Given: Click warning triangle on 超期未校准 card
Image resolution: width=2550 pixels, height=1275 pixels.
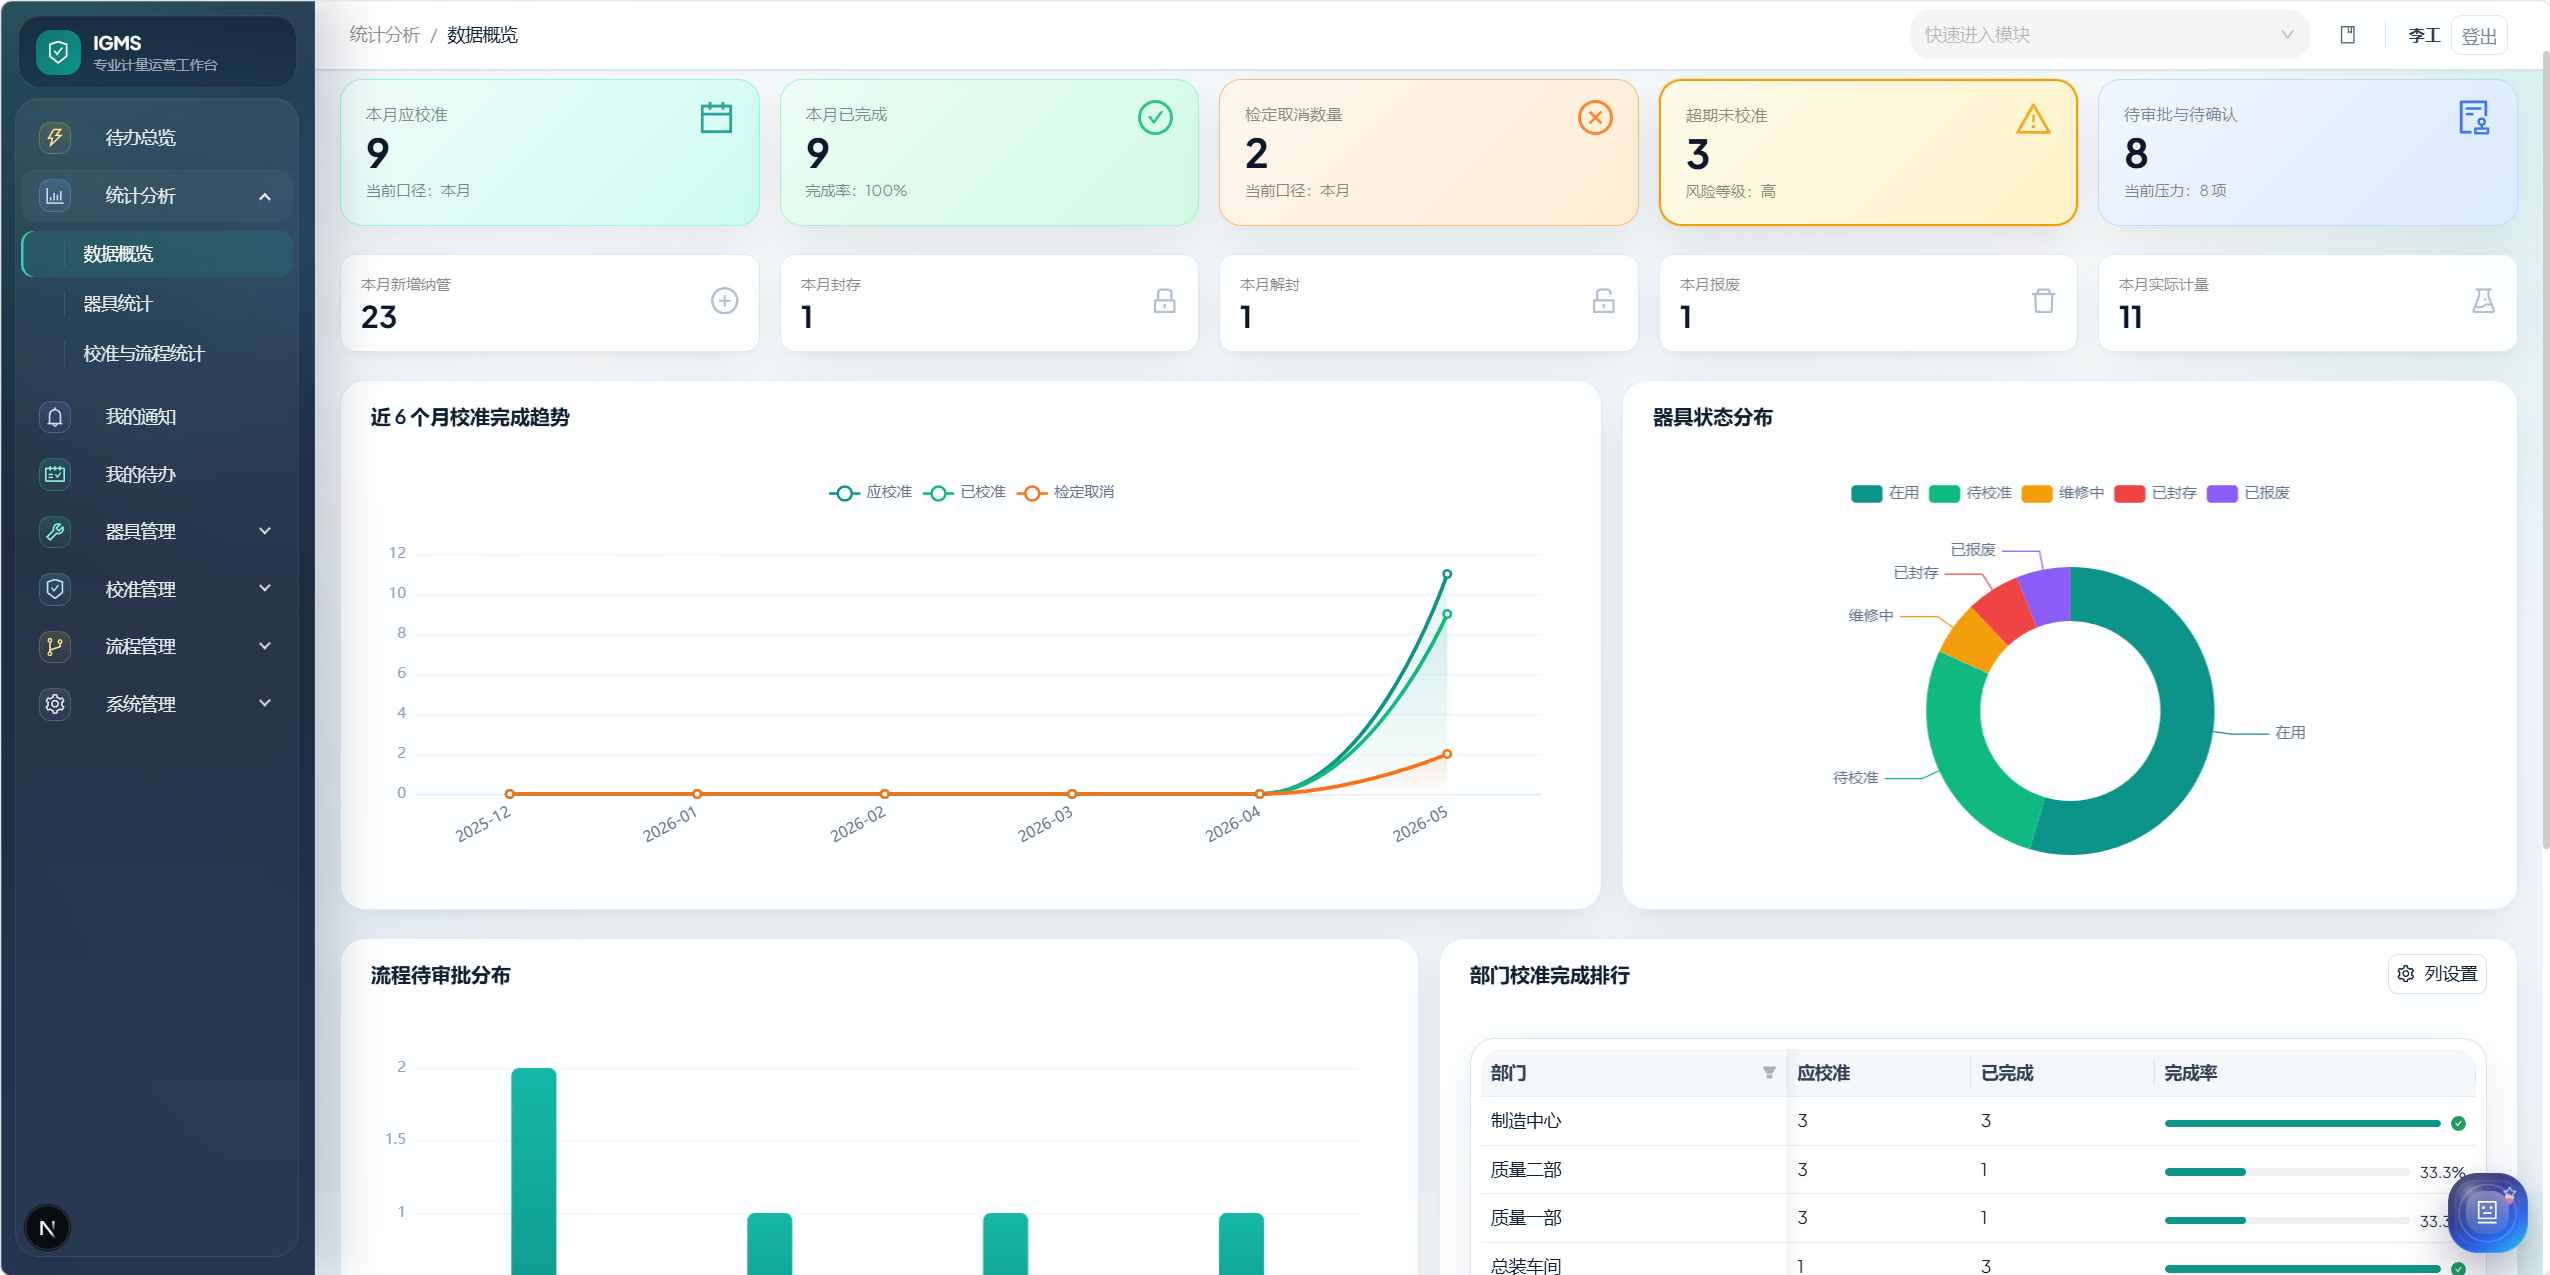Looking at the screenshot, I should [x=2034, y=120].
